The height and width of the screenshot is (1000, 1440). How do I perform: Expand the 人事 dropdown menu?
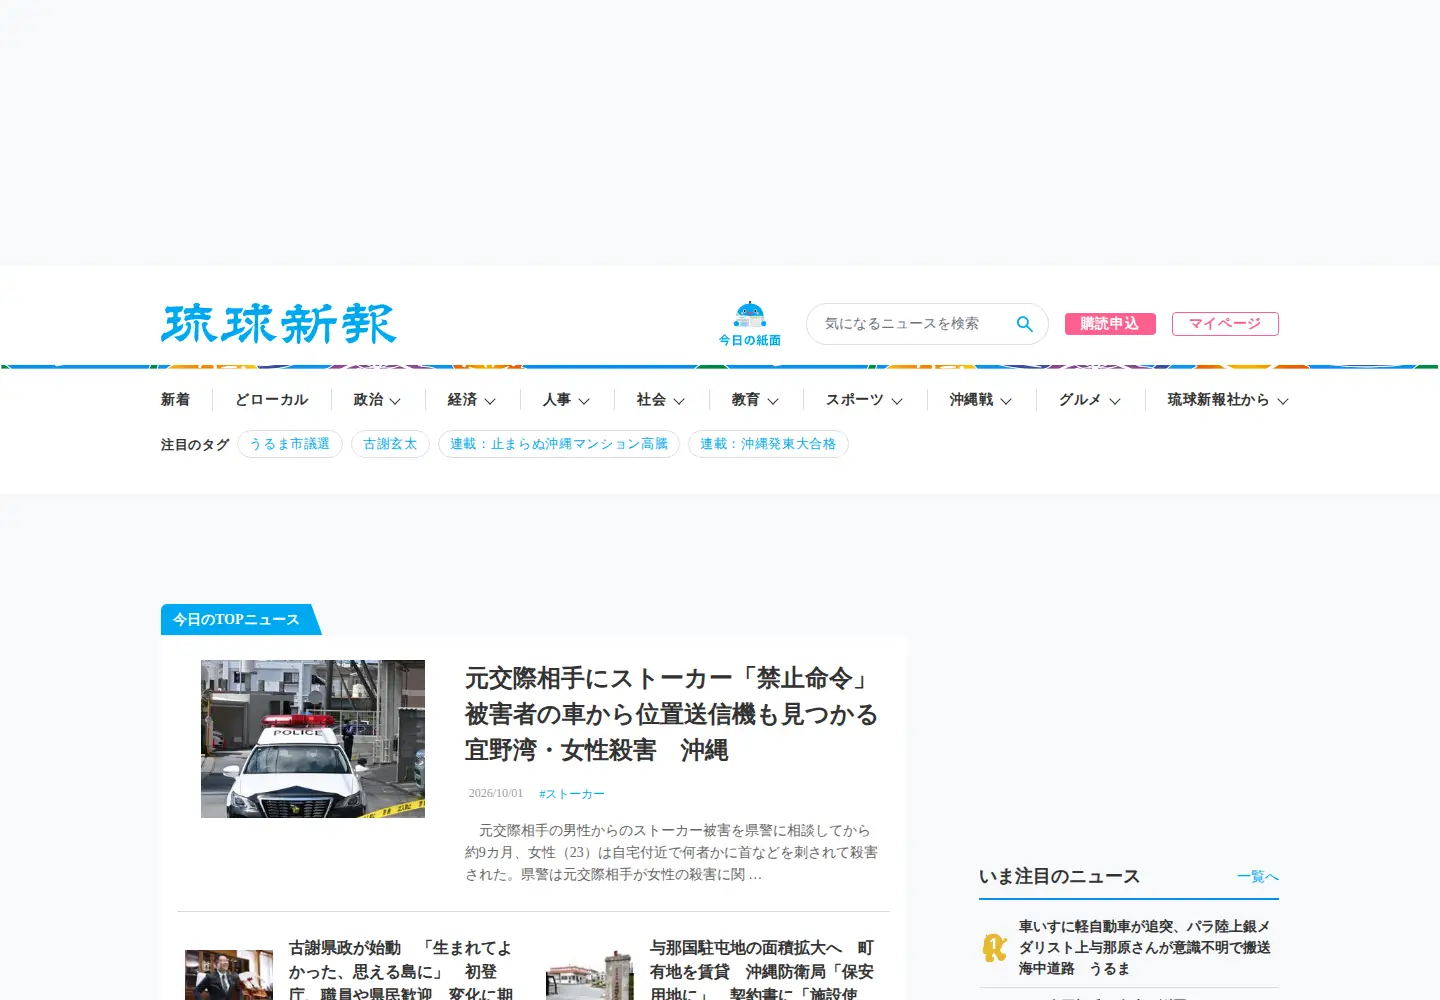[x=566, y=400]
